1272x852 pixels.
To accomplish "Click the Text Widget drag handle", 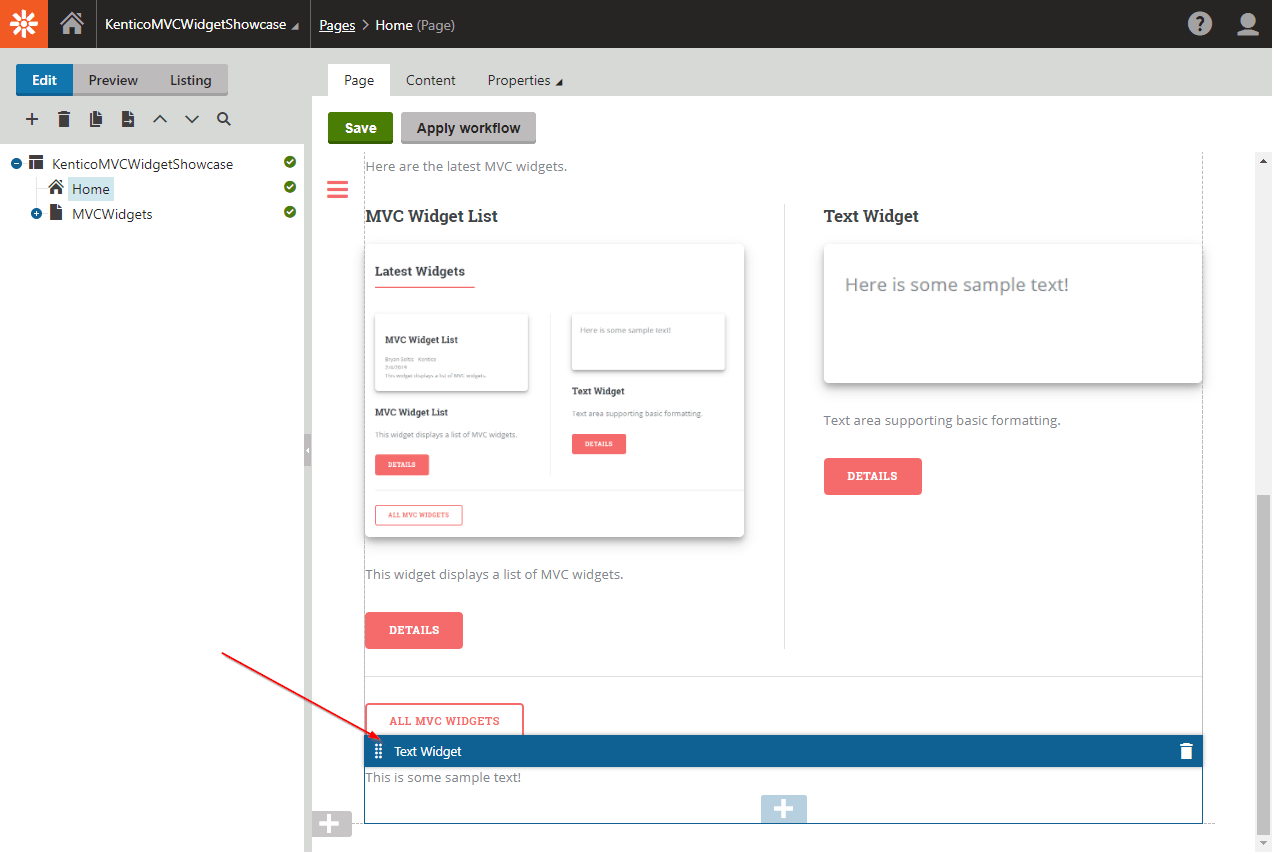I will (378, 751).
